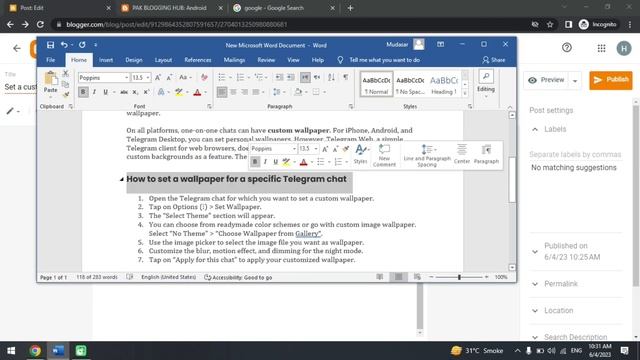640x360 pixels.
Task: Undo last action in Word title bar
Action: click(x=64, y=45)
